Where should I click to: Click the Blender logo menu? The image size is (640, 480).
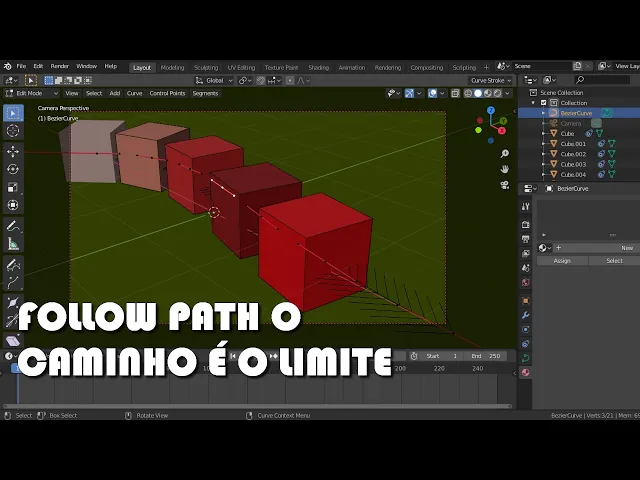[x=8, y=66]
